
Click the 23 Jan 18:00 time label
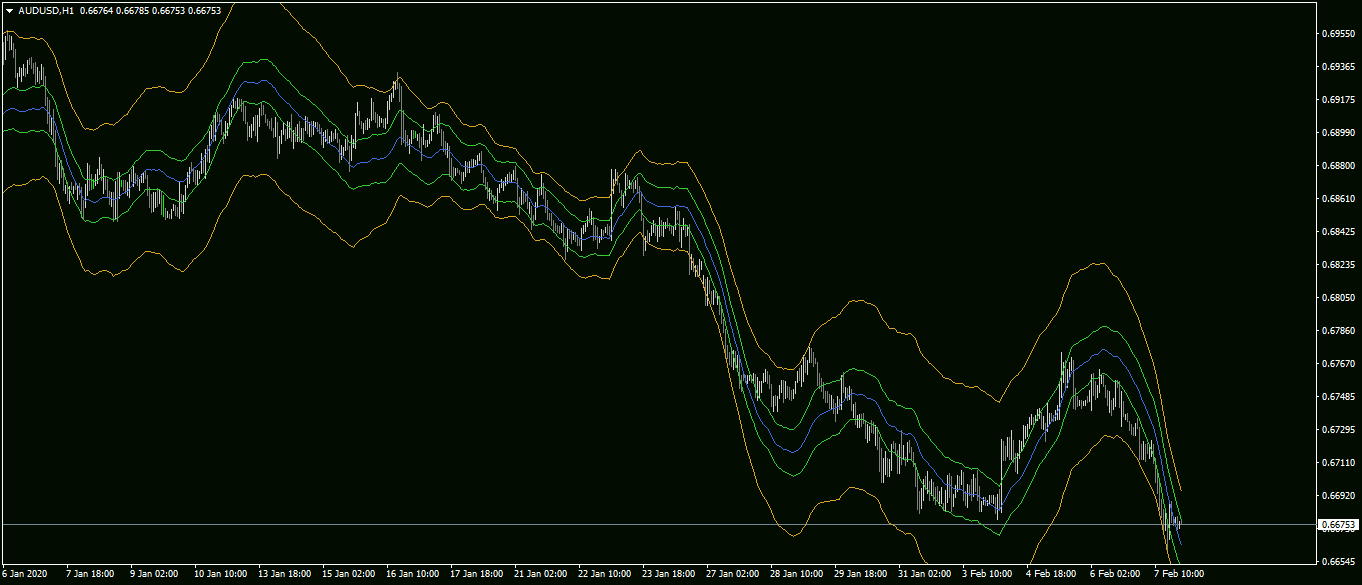point(668,574)
